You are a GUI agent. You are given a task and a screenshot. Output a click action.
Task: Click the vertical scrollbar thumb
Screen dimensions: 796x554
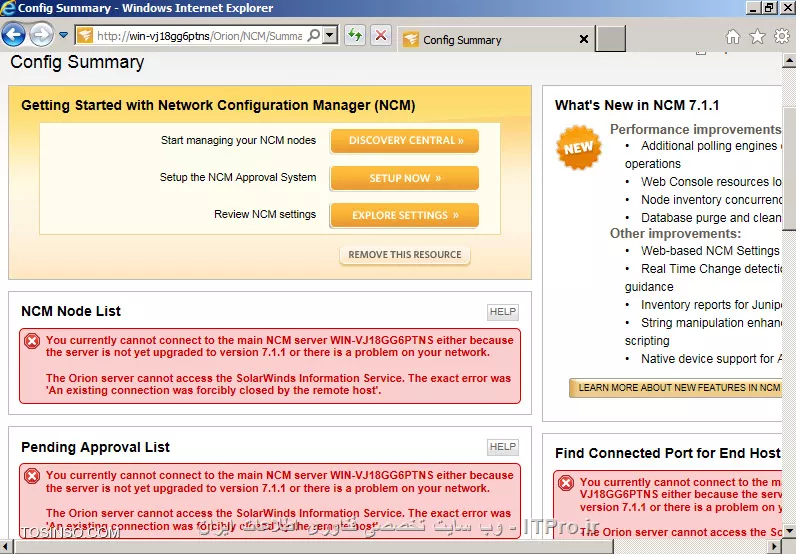[x=789, y=168]
